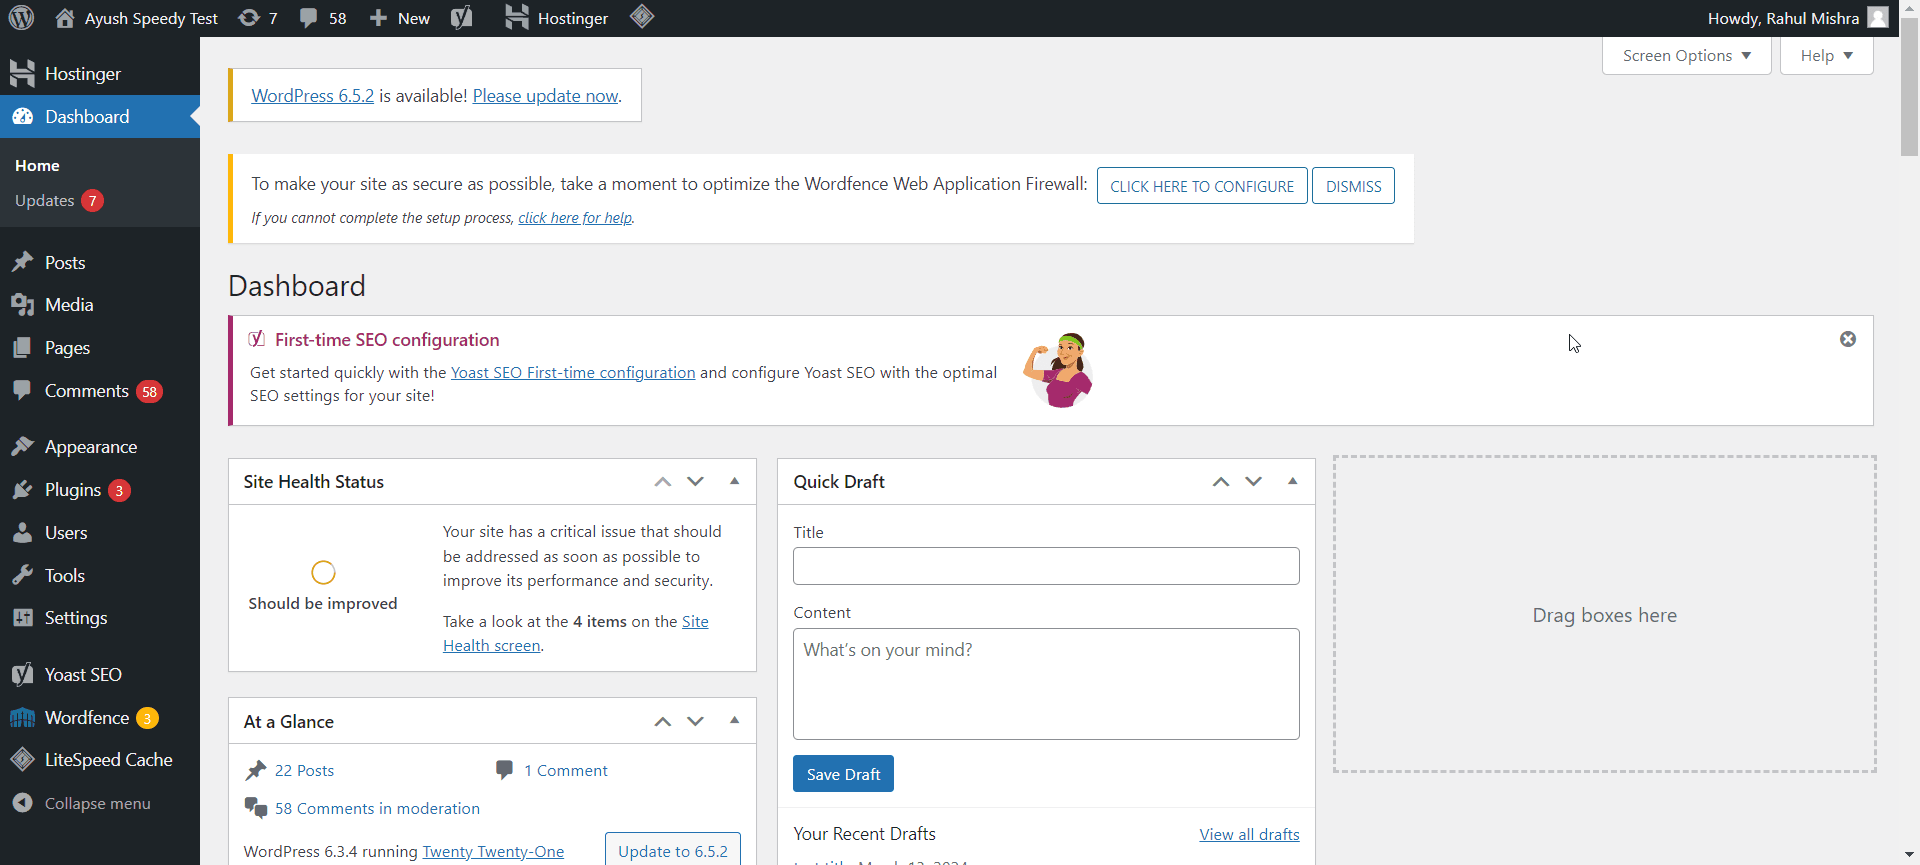The height and width of the screenshot is (865, 1920).
Task: Click the Comments bubble icon in sidebar
Action: [x=22, y=391]
